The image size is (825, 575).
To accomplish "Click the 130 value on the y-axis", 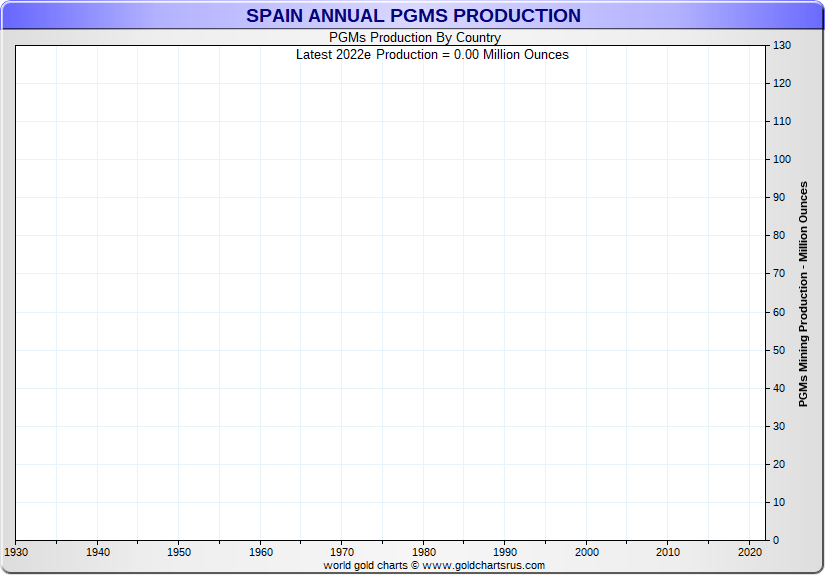I will pos(782,46).
